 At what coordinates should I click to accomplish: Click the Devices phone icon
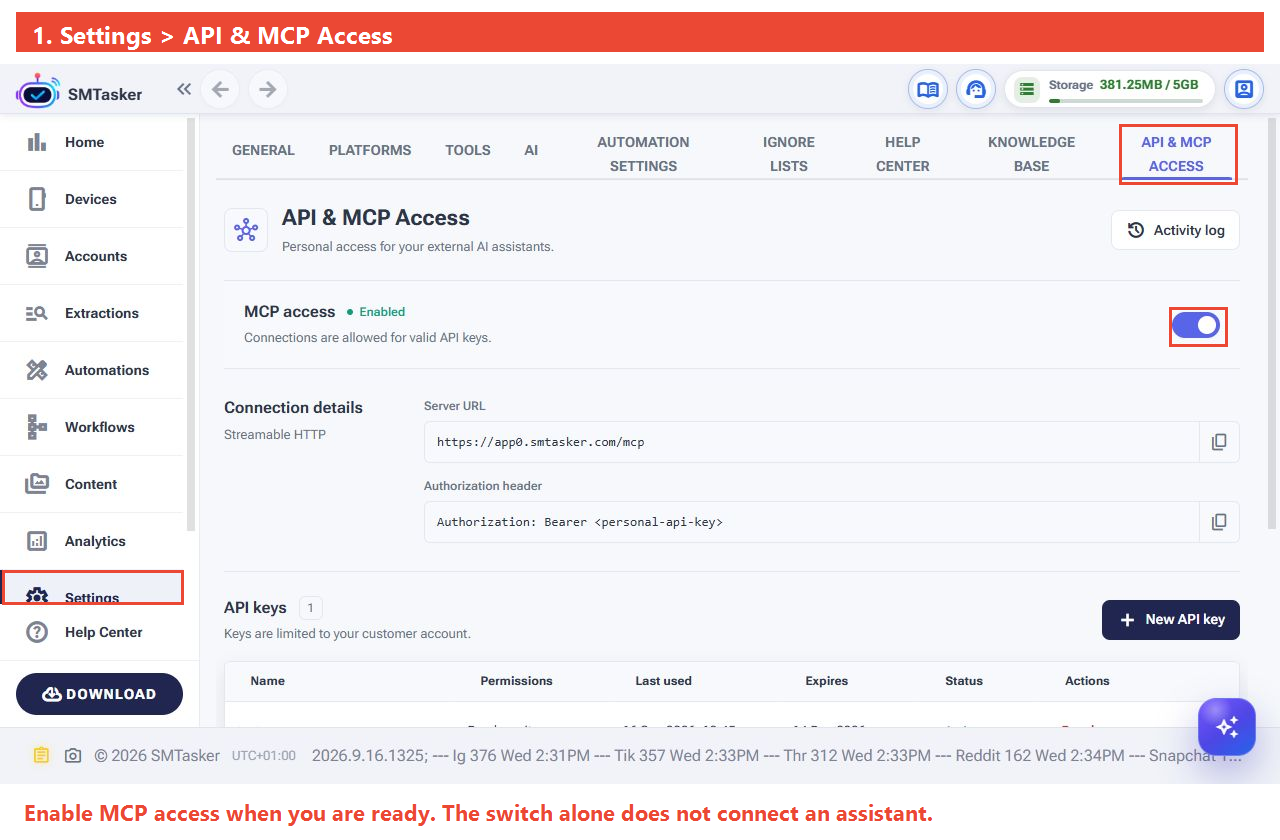tap(37, 199)
